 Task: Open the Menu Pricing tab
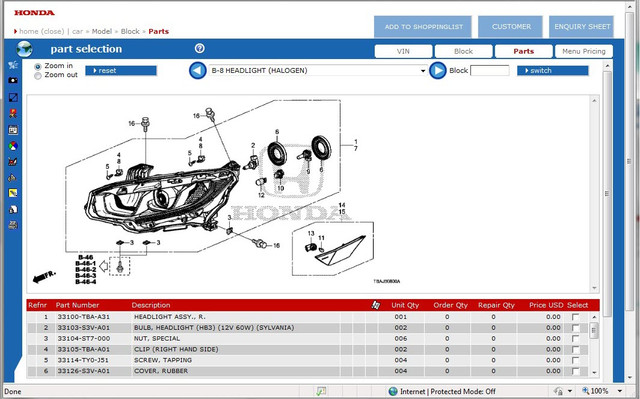coord(584,51)
